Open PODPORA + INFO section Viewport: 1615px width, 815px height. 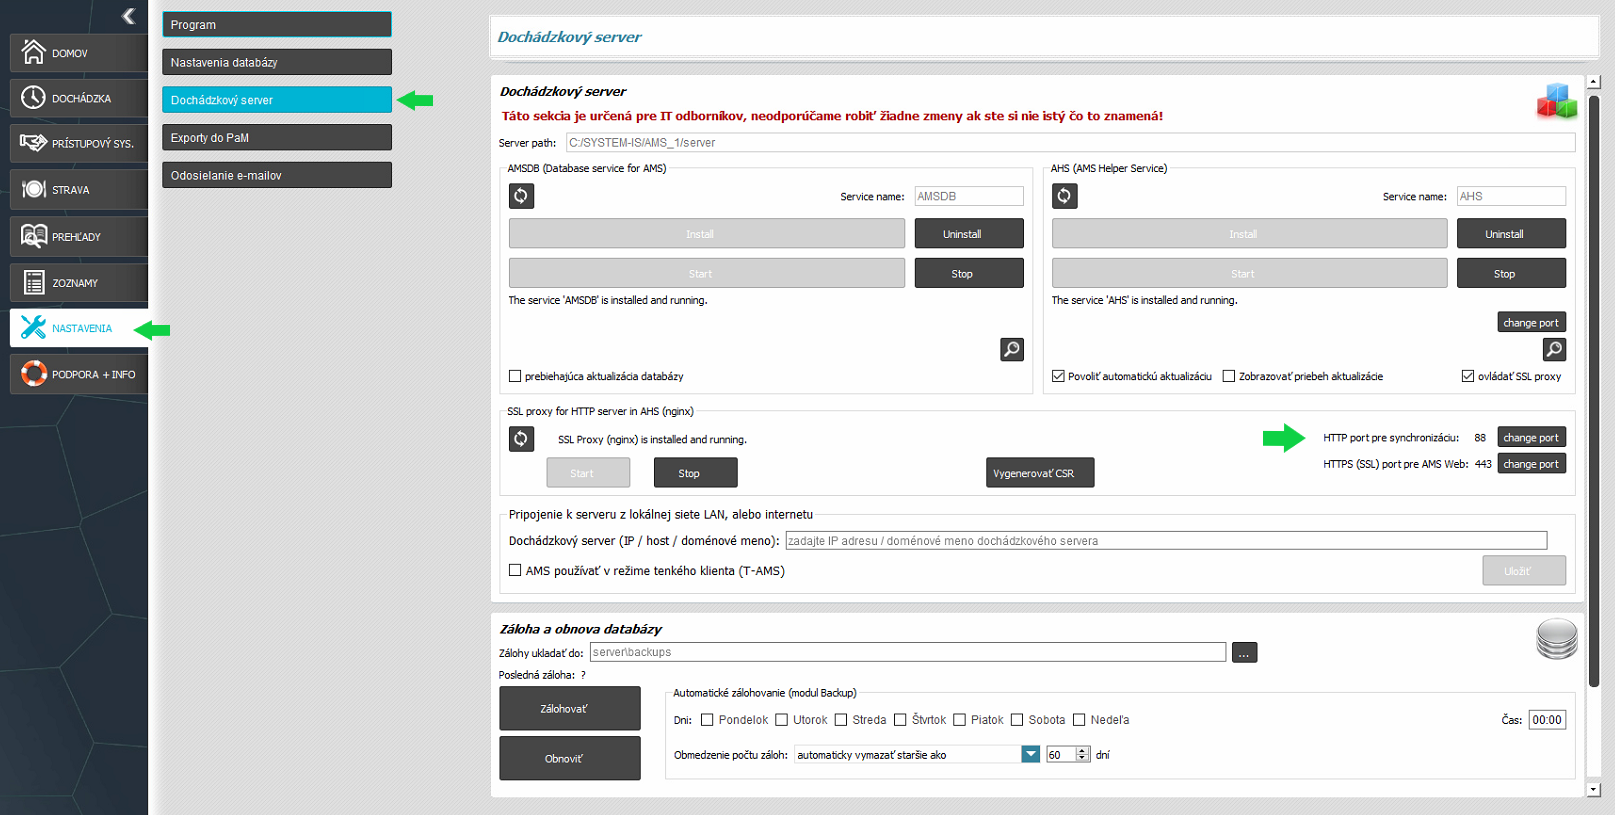(x=79, y=374)
